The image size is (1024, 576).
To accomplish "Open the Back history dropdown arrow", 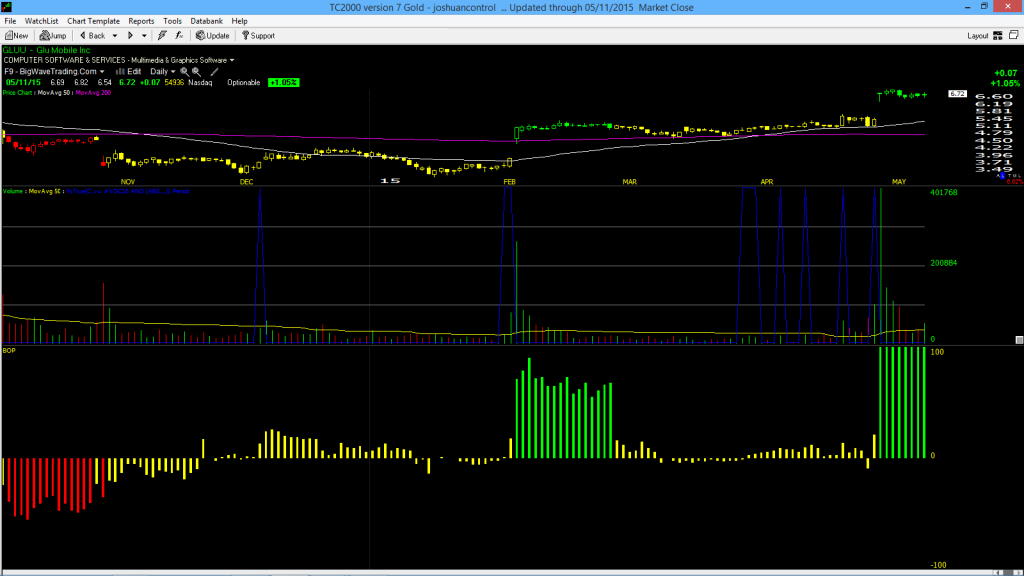I will click(x=115, y=36).
